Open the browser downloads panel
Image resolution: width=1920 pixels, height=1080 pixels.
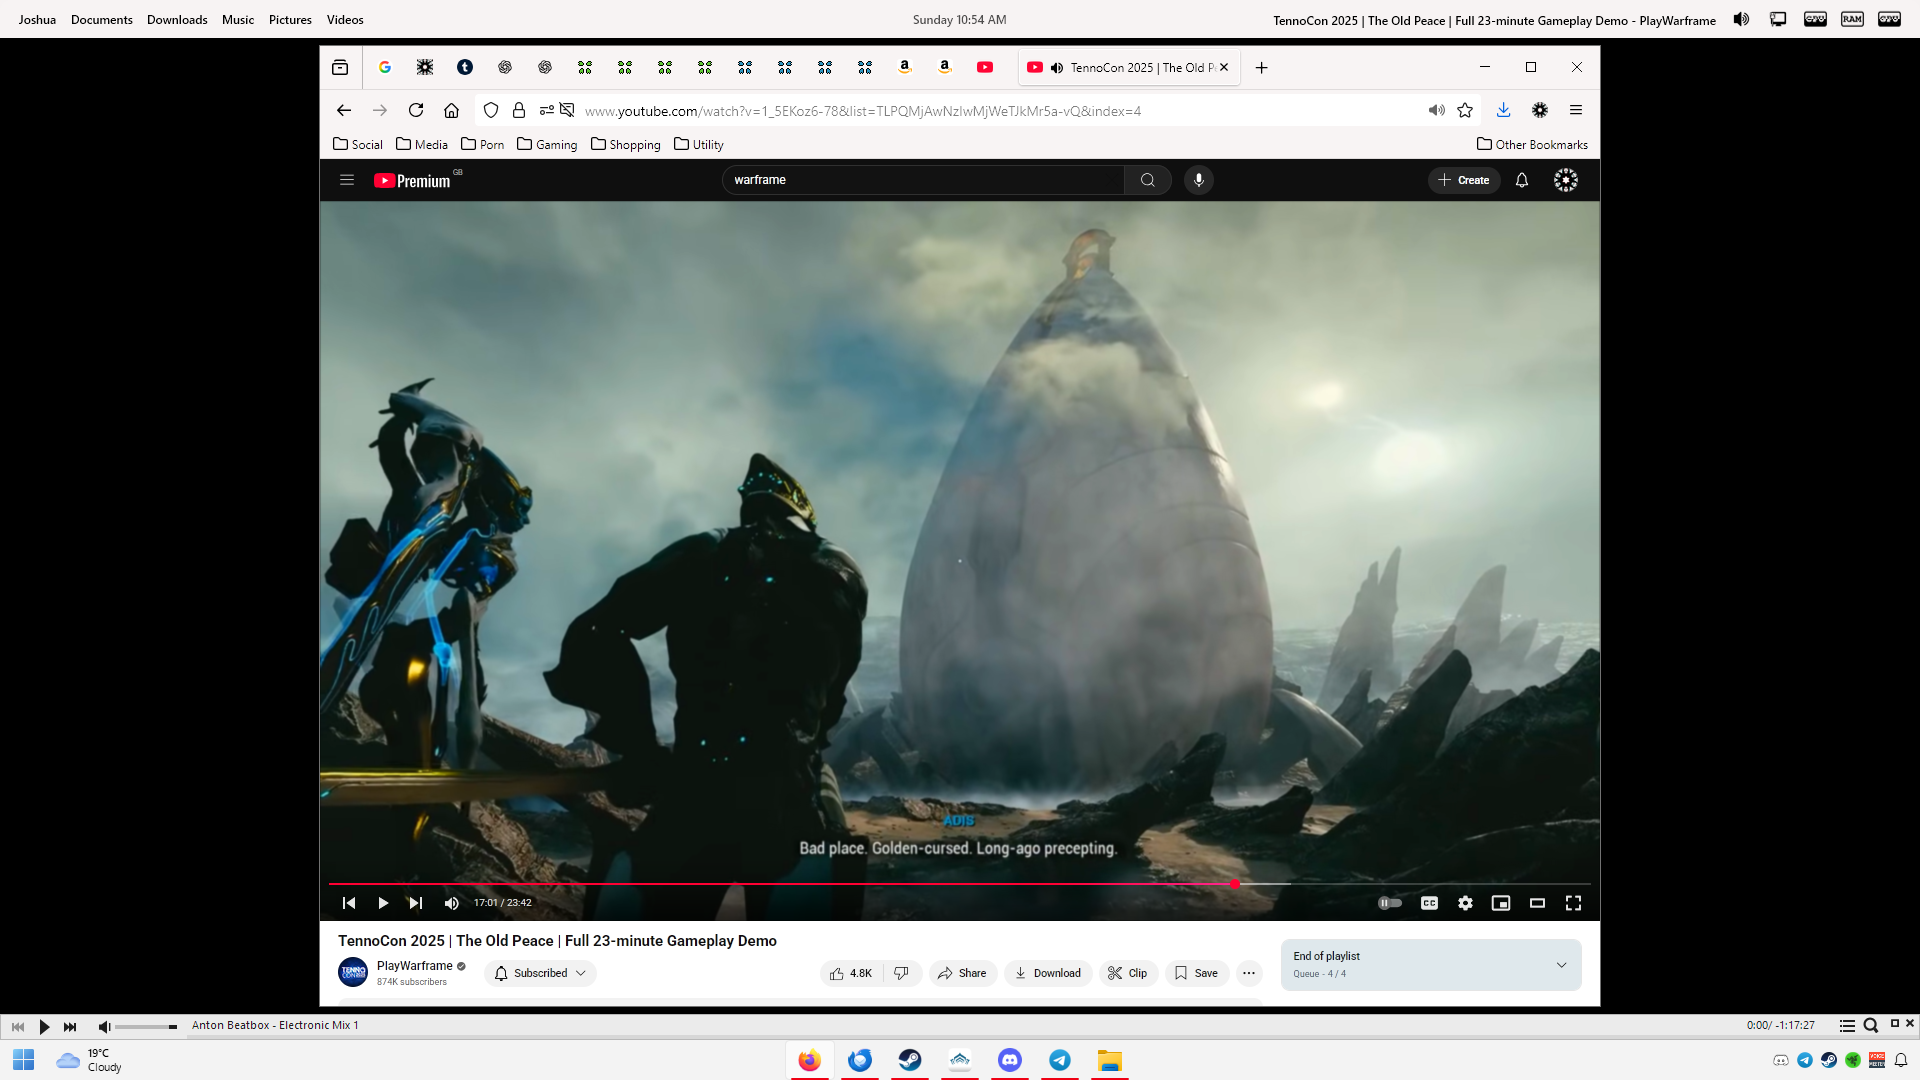coord(1503,111)
